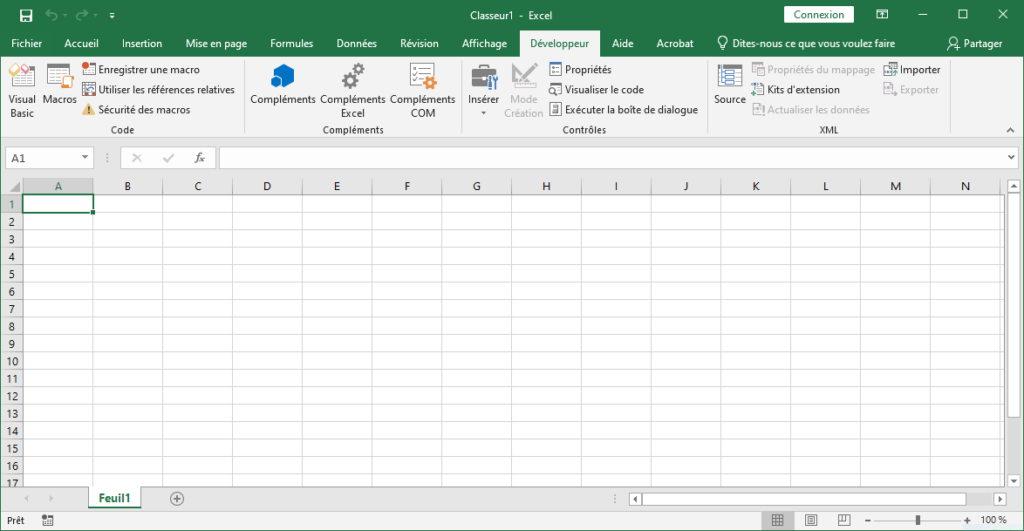The height and width of the screenshot is (531, 1024).
Task: Click Enregistrer une macro
Action: tap(141, 69)
